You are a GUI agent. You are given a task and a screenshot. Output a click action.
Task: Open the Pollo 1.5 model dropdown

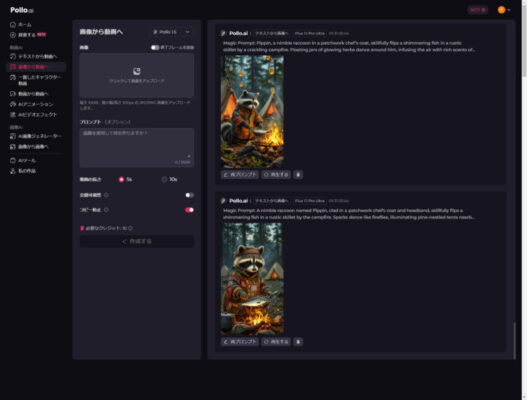(171, 32)
